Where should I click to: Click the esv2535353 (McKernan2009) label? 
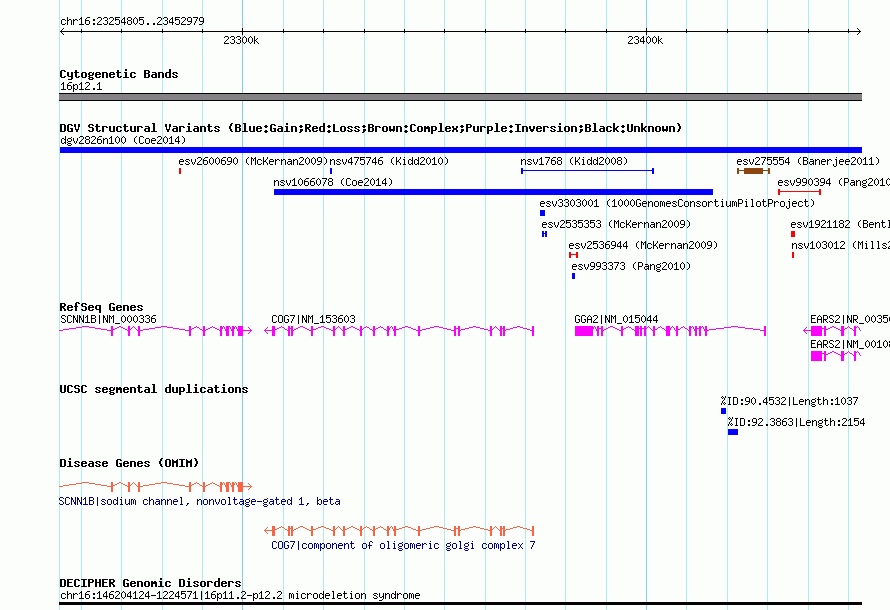click(616, 224)
